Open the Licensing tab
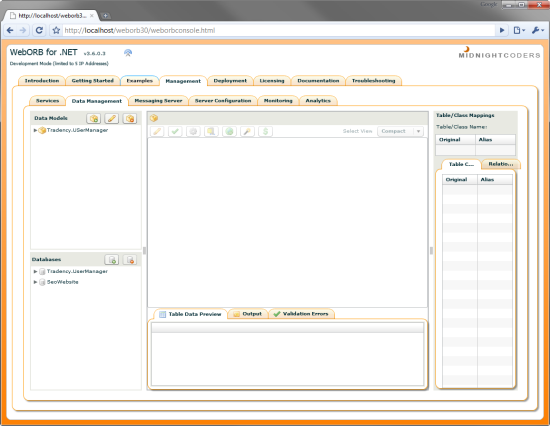This screenshot has width=550, height=426. (272, 81)
